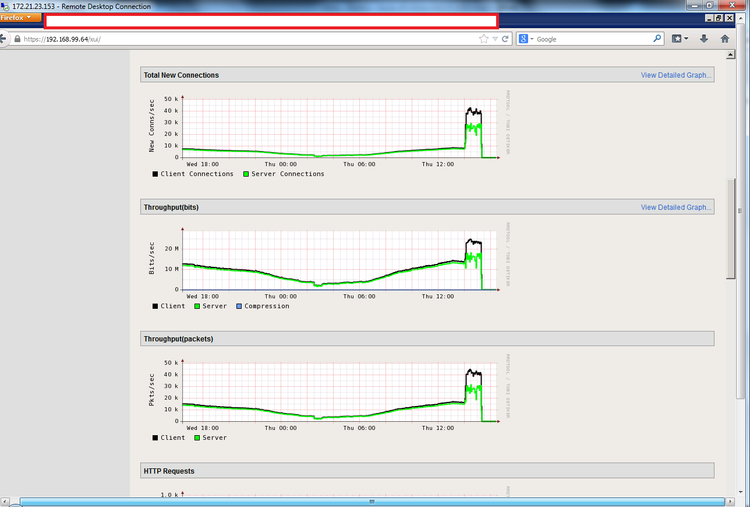Screen dimensions: 750x507
Task: Open the URL history dropdown arrow
Action: pos(495,39)
